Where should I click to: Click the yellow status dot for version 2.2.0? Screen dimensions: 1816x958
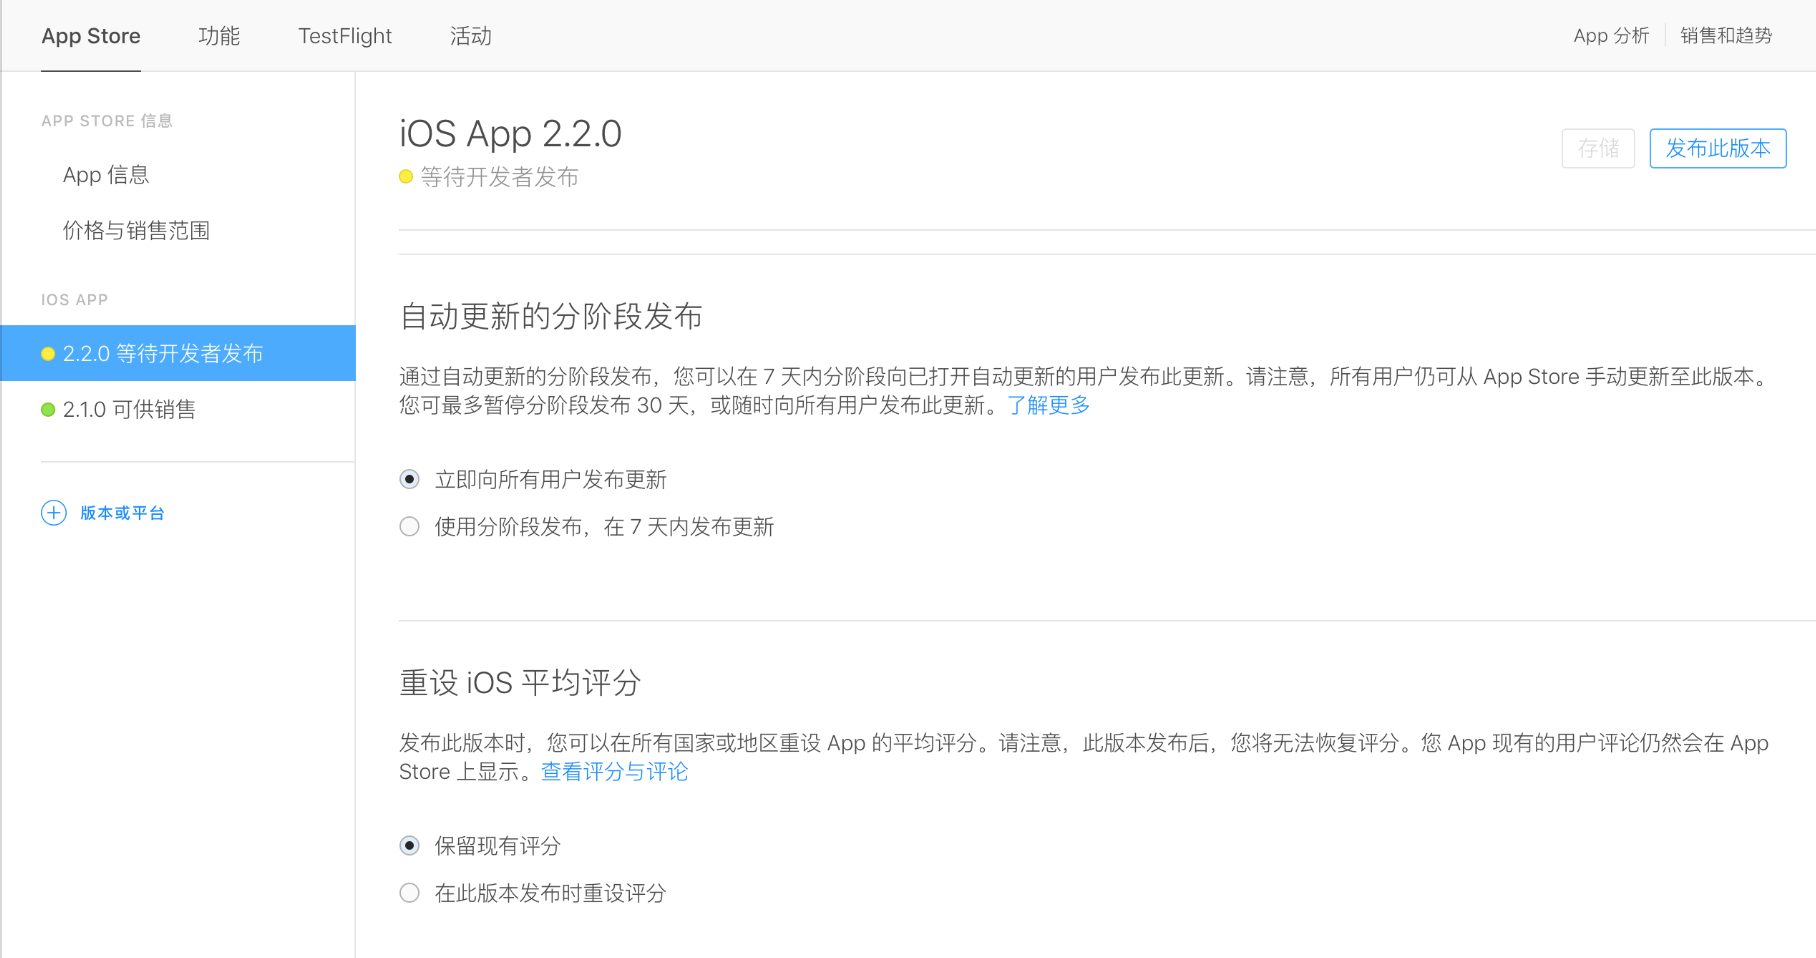pyautogui.click(x=48, y=354)
